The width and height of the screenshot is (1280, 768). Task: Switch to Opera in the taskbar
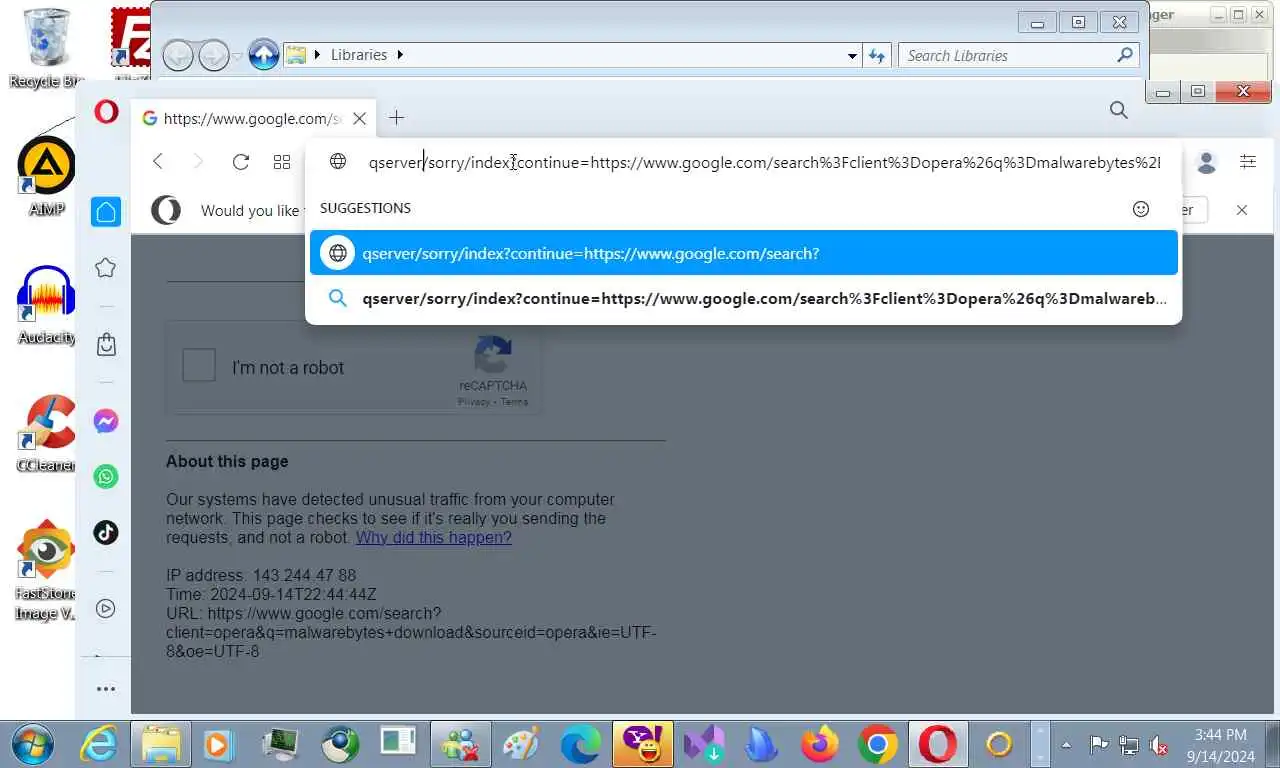point(938,744)
